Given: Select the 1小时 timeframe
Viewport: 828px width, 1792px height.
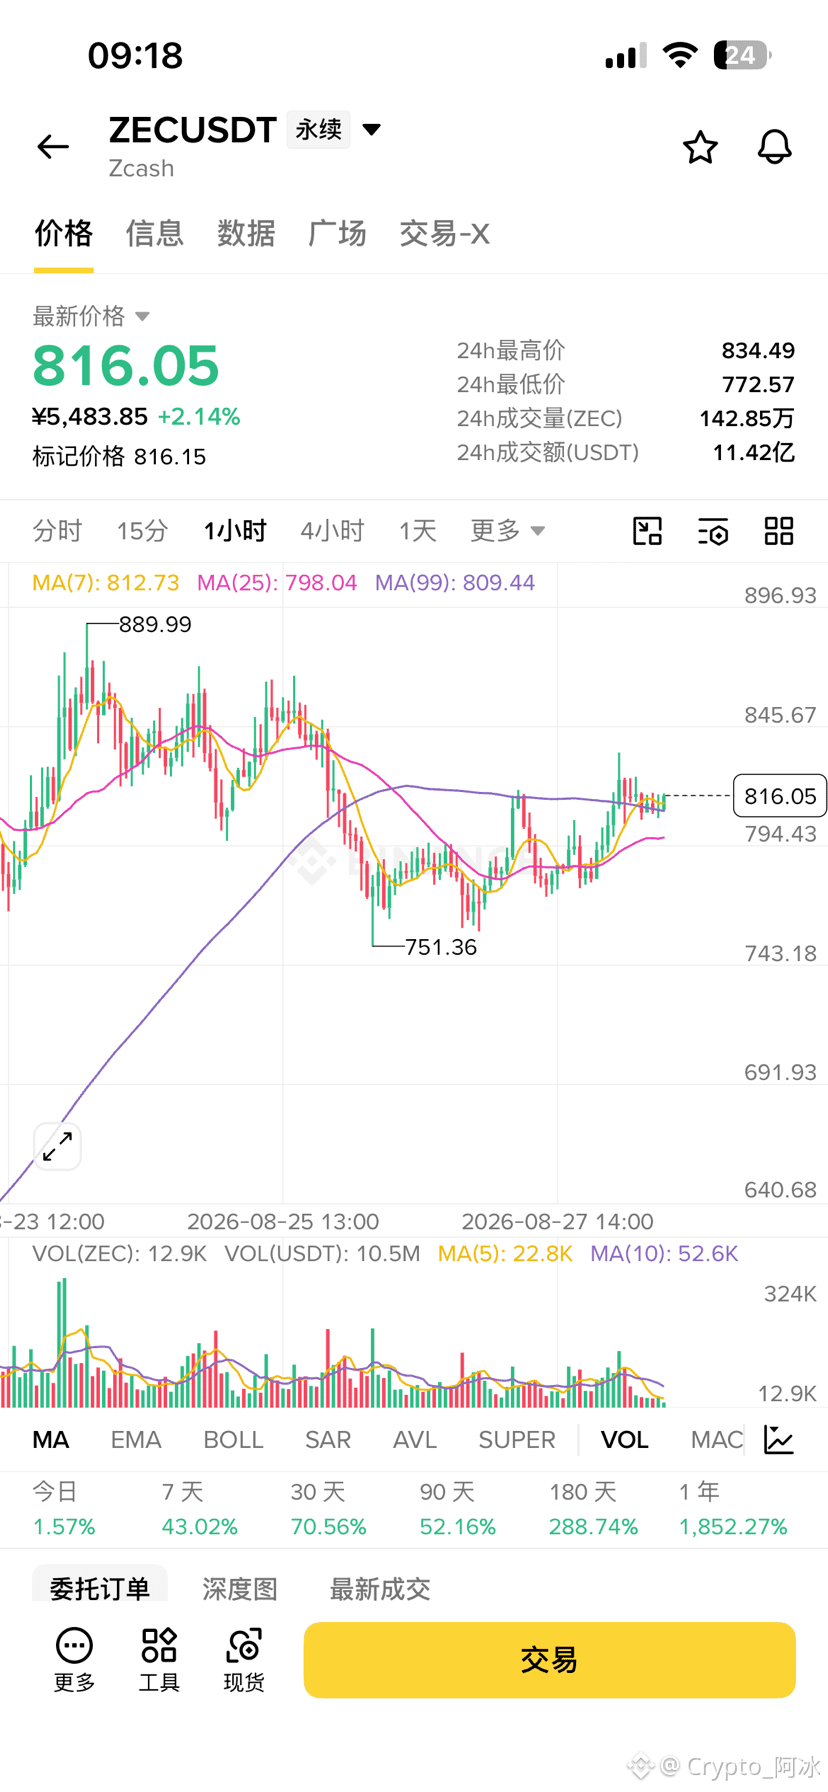Looking at the screenshot, I should pos(235,530).
